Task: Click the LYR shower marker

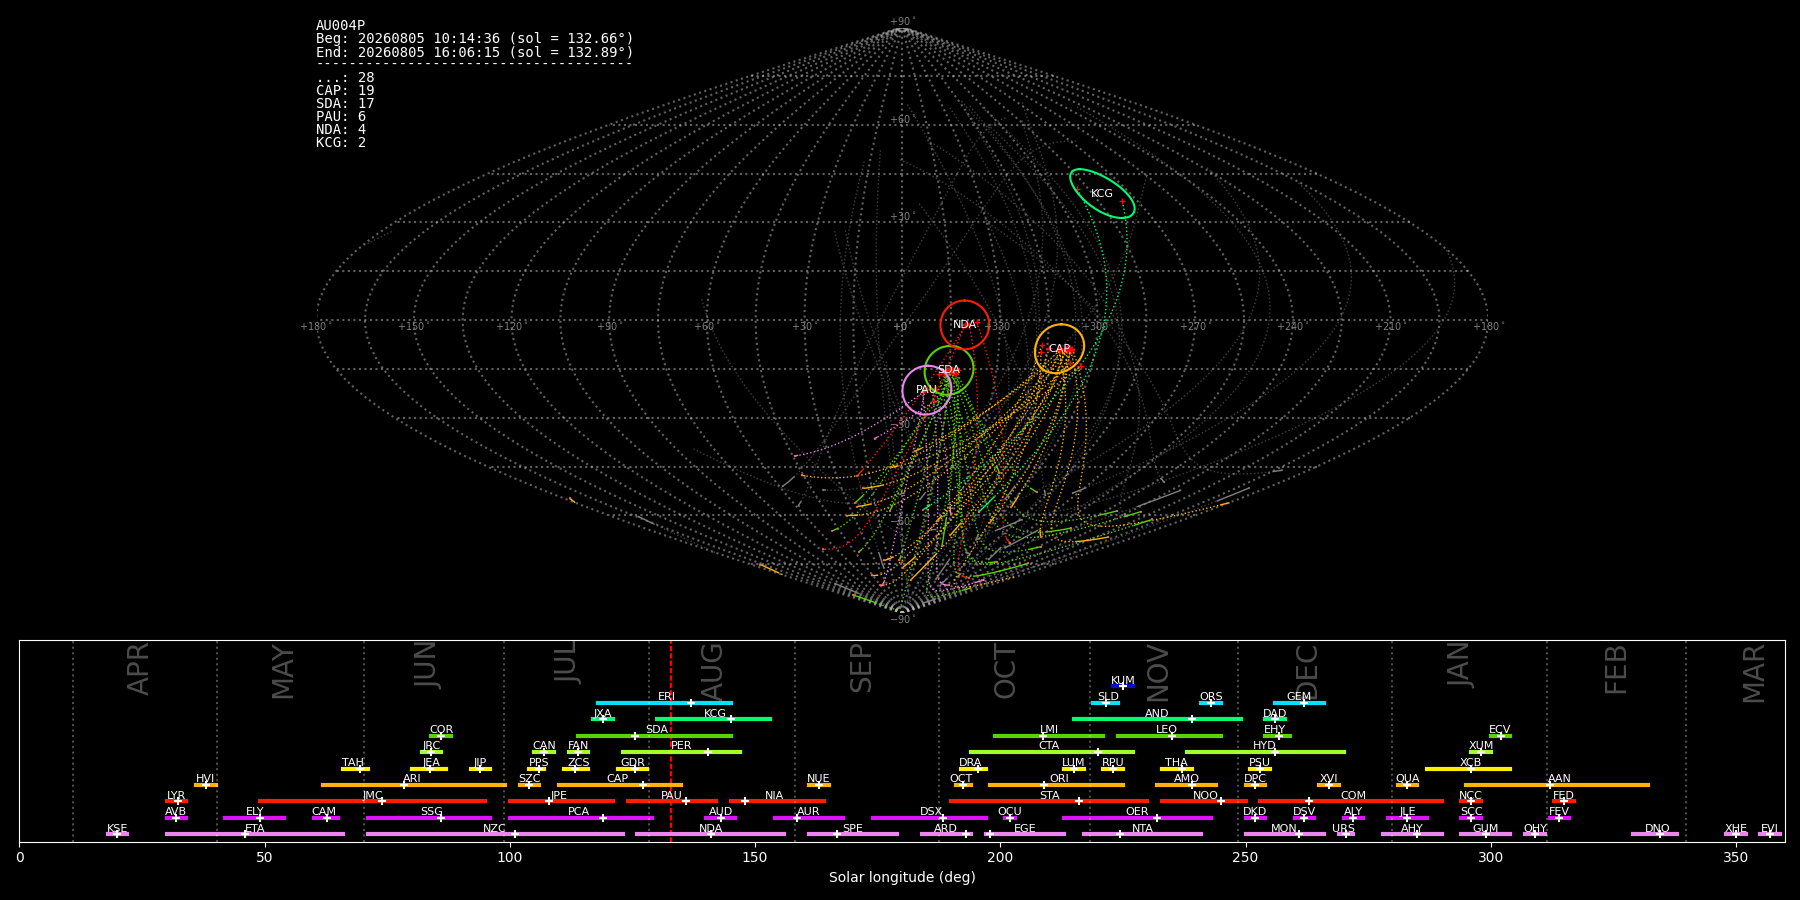Action: coord(177,801)
